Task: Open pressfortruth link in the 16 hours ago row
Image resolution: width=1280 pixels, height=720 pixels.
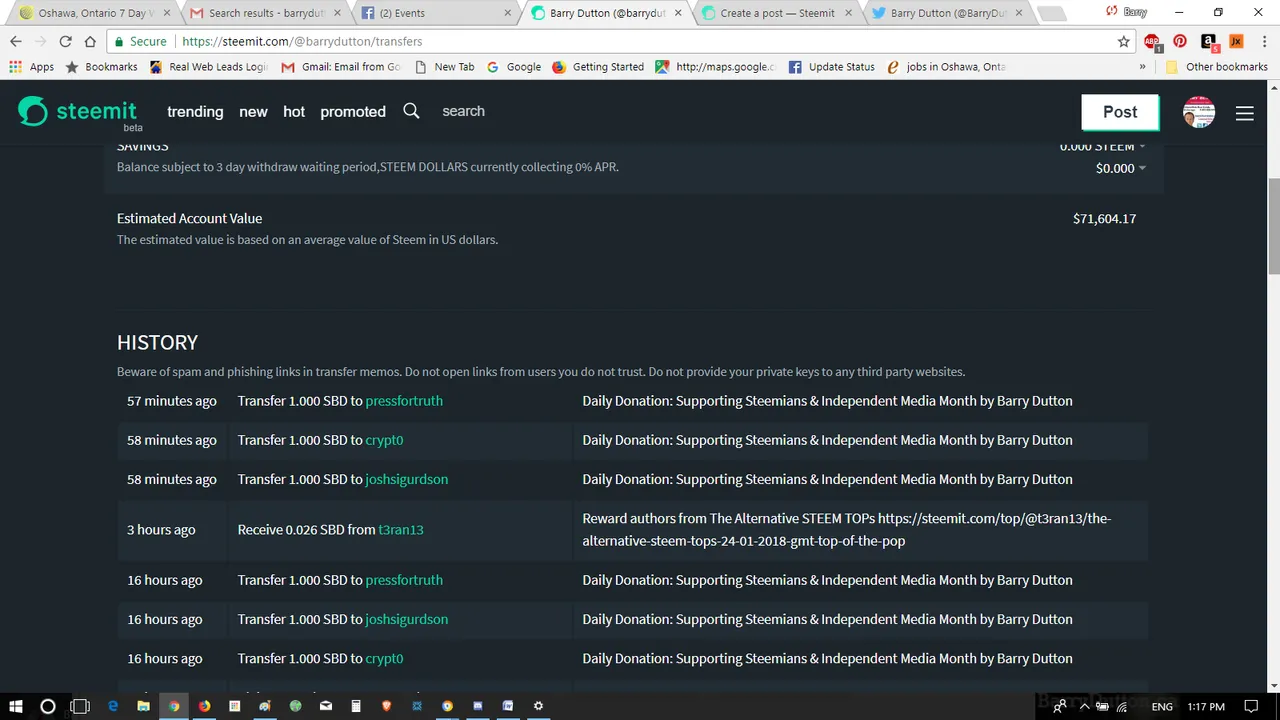Action: tap(404, 580)
